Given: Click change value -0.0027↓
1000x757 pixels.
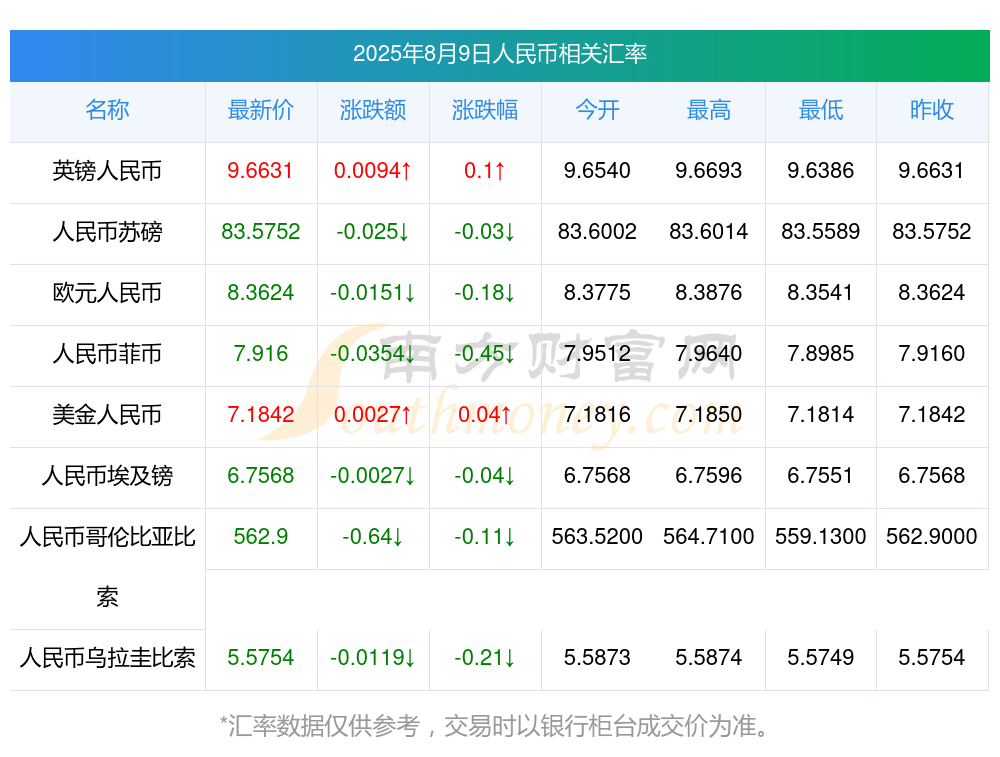Looking at the screenshot, I should coord(373,476).
